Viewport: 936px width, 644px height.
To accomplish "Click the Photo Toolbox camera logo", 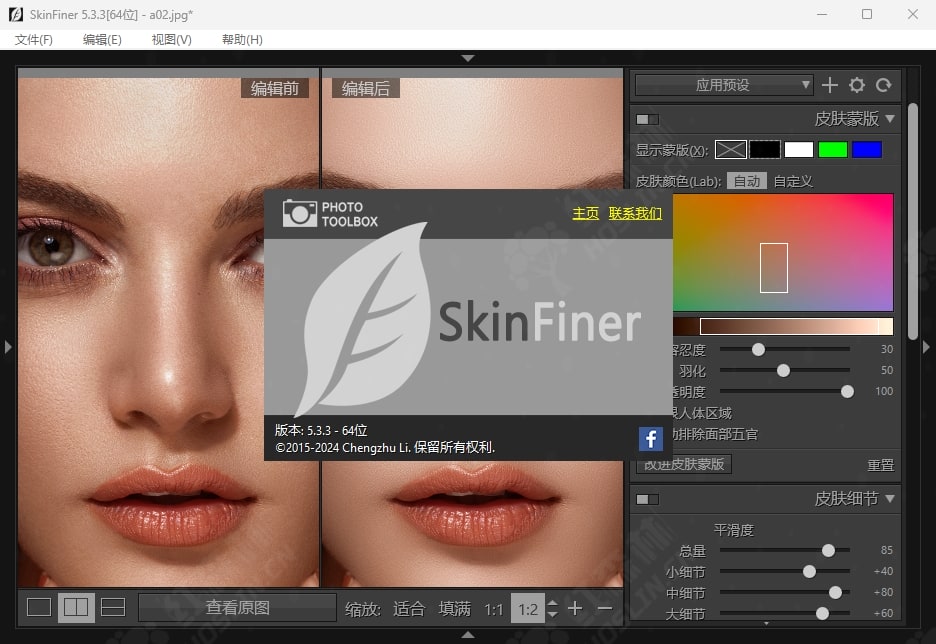I will (330, 214).
